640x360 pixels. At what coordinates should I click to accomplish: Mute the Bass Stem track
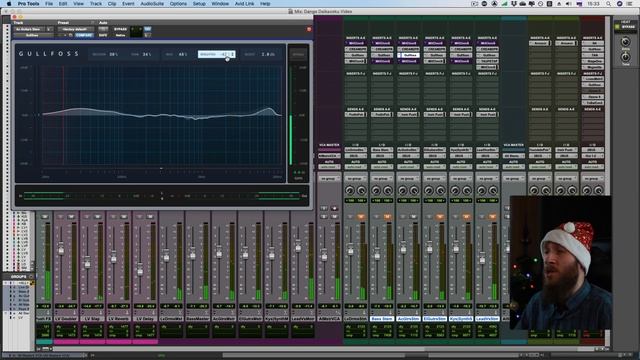point(387,217)
